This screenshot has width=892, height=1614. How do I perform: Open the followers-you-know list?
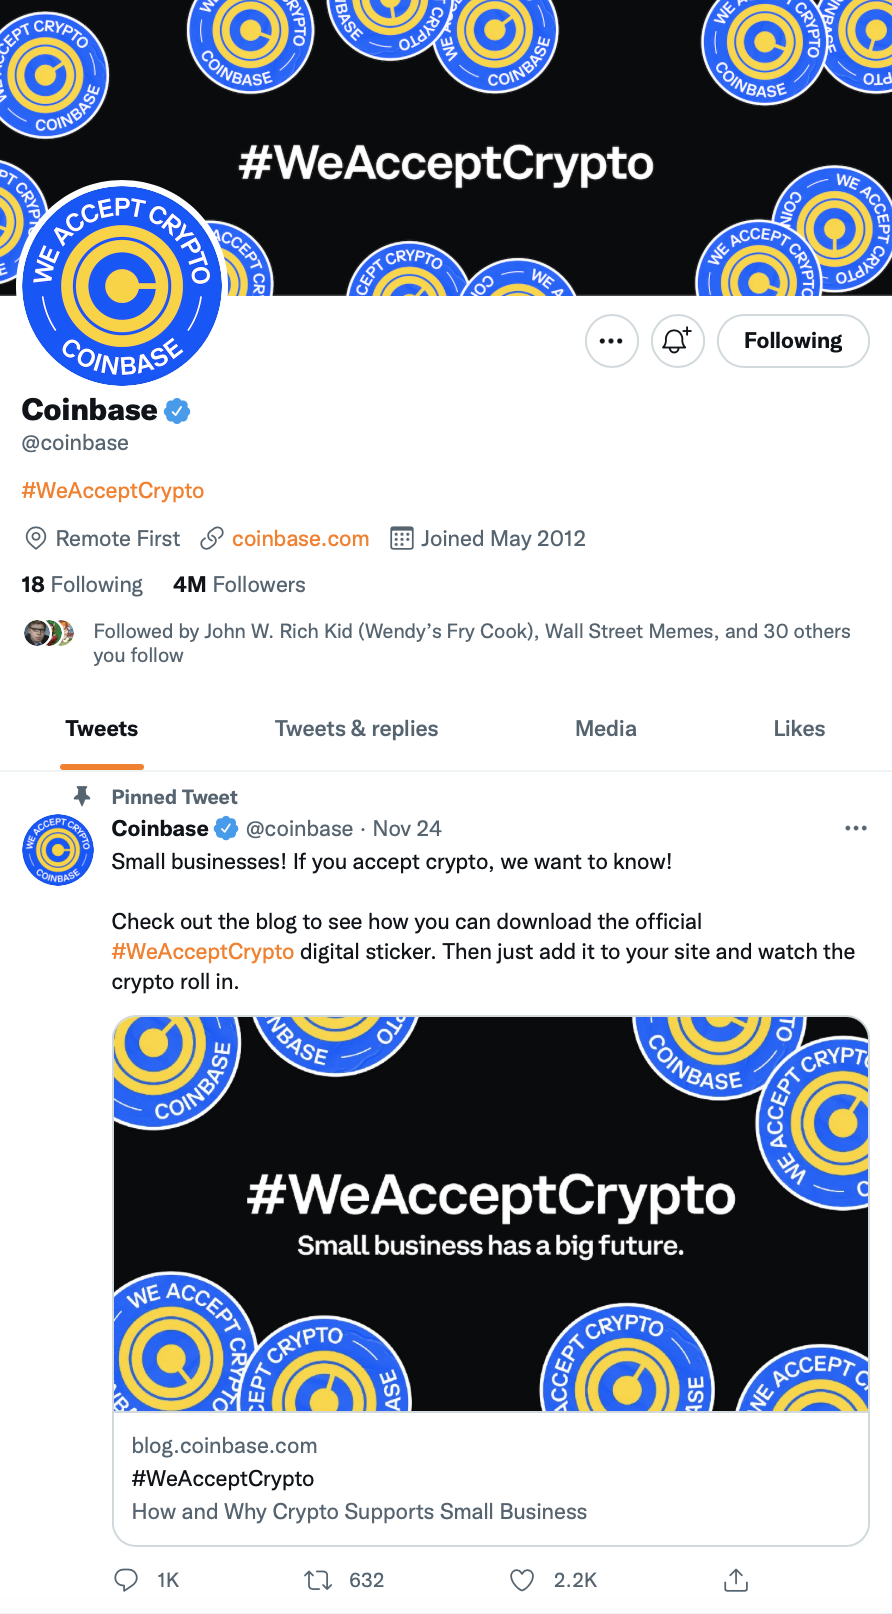tap(471, 643)
